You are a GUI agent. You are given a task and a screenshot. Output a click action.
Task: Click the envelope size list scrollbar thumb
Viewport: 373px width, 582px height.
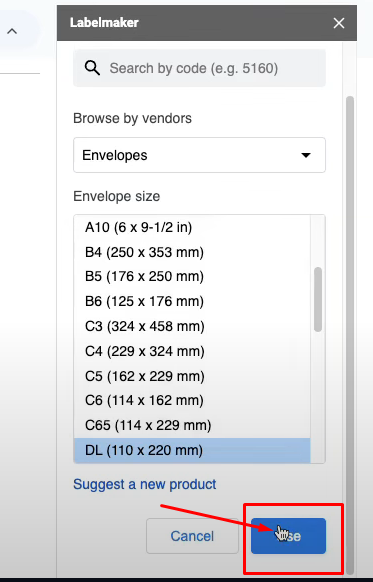click(318, 299)
